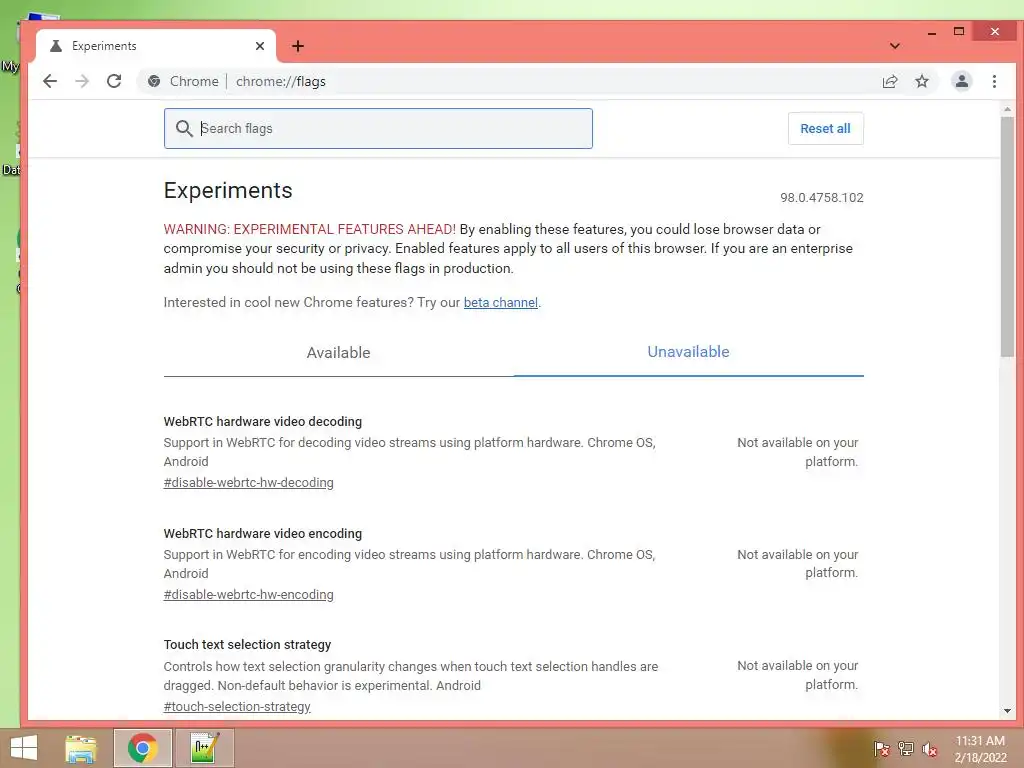Click the Action Center flag tray icon
This screenshot has height=768, width=1024.
(880, 748)
